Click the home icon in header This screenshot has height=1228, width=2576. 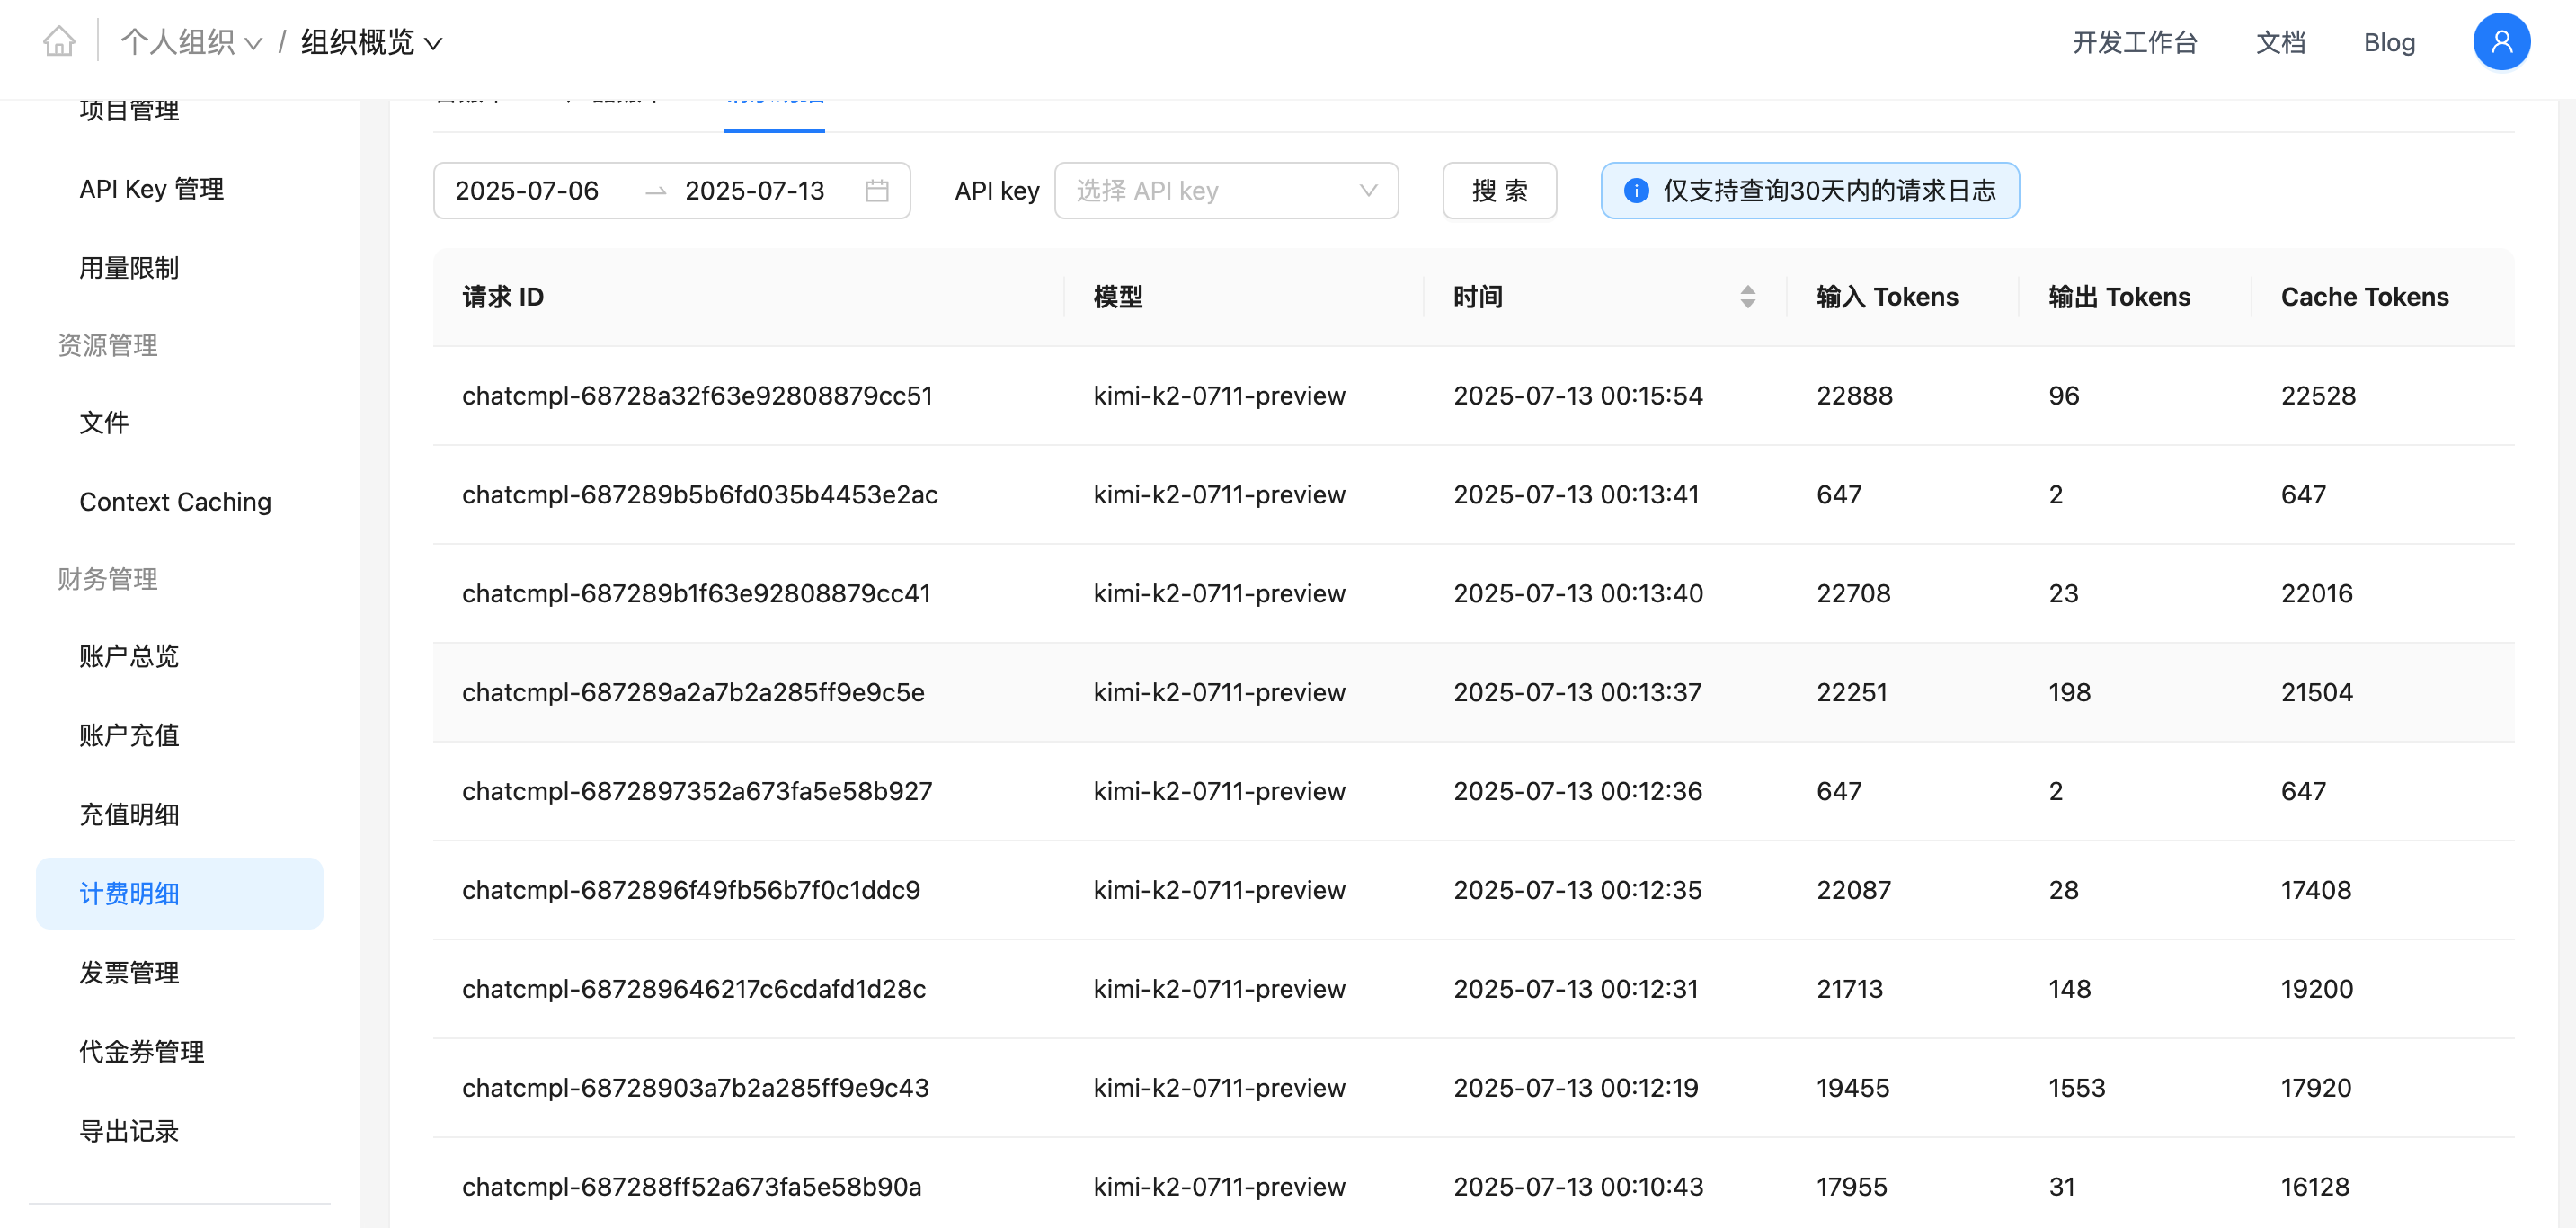[x=59, y=41]
